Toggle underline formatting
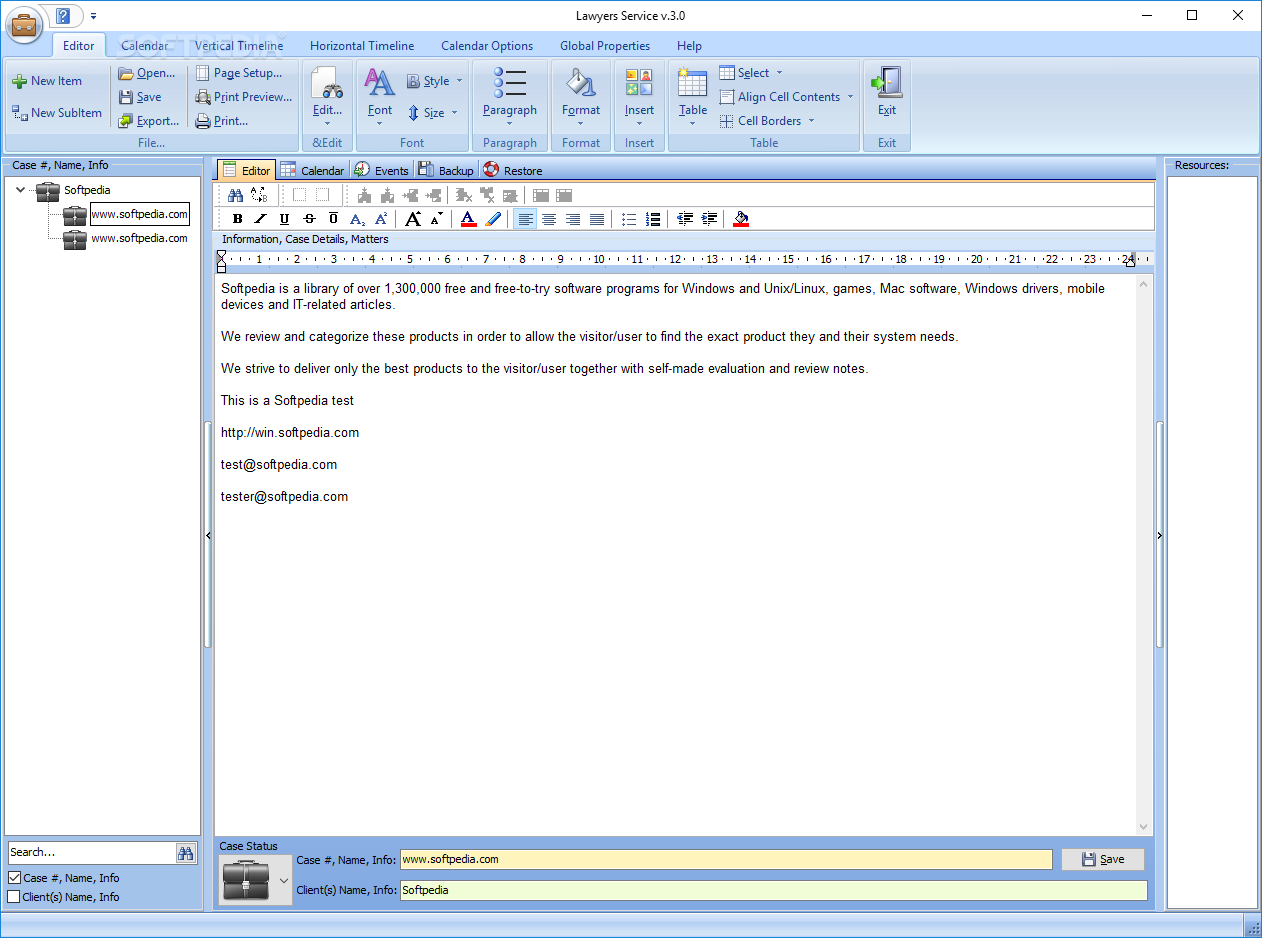This screenshot has height=938, width=1262. pos(285,219)
